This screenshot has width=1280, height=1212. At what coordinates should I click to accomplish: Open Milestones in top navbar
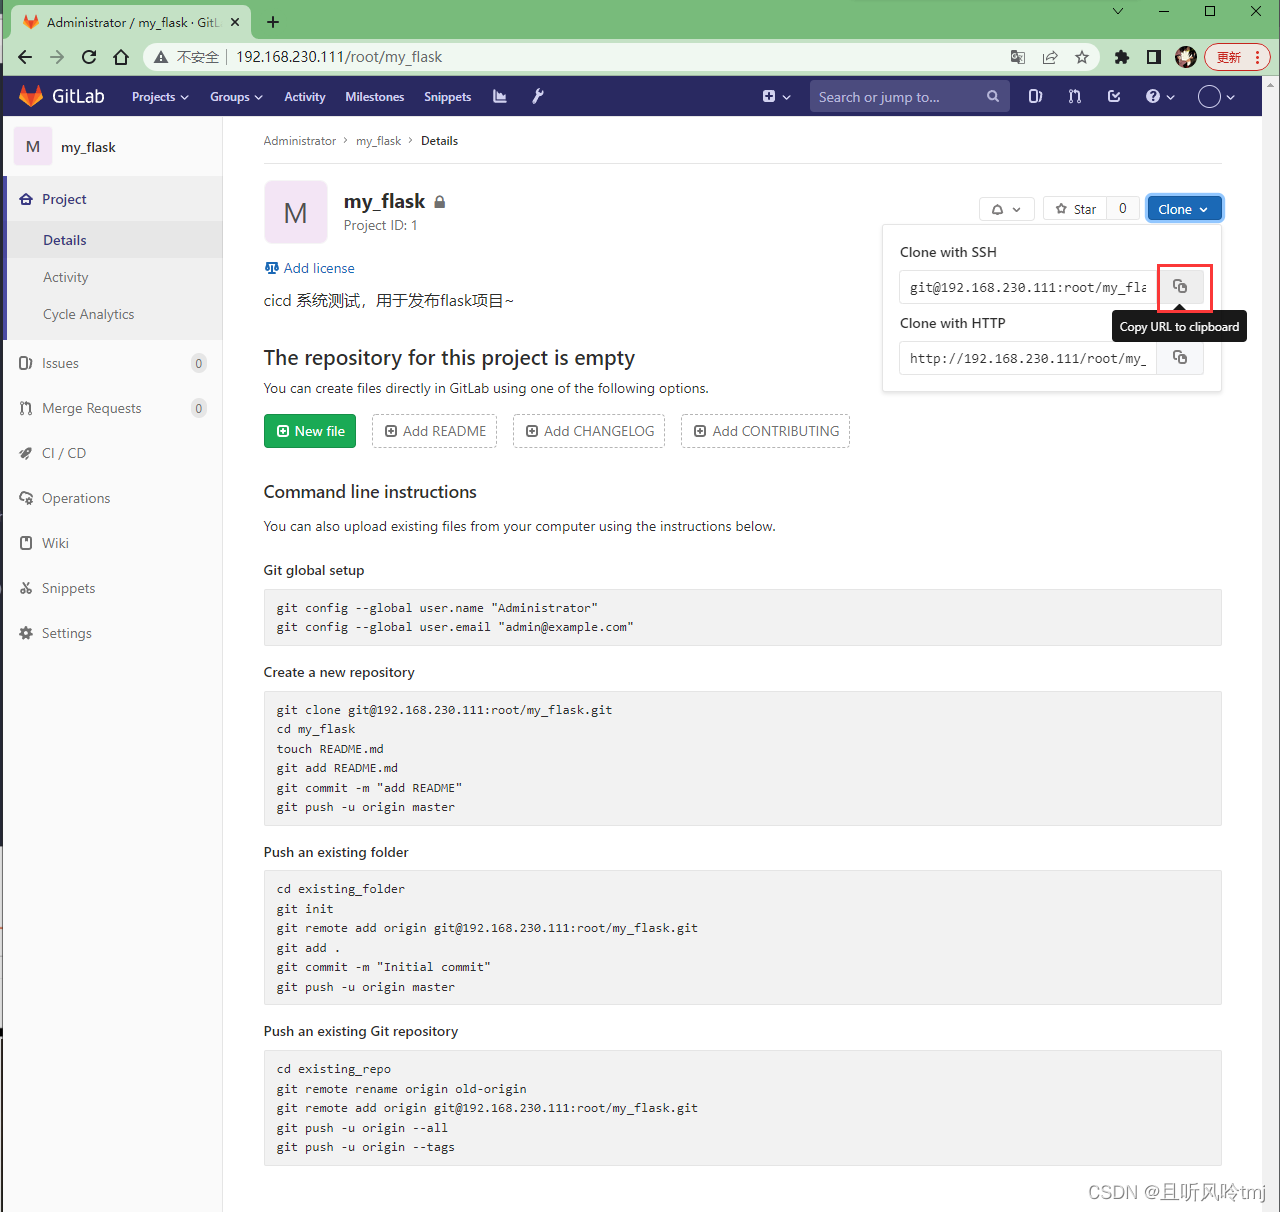pyautogui.click(x=375, y=97)
